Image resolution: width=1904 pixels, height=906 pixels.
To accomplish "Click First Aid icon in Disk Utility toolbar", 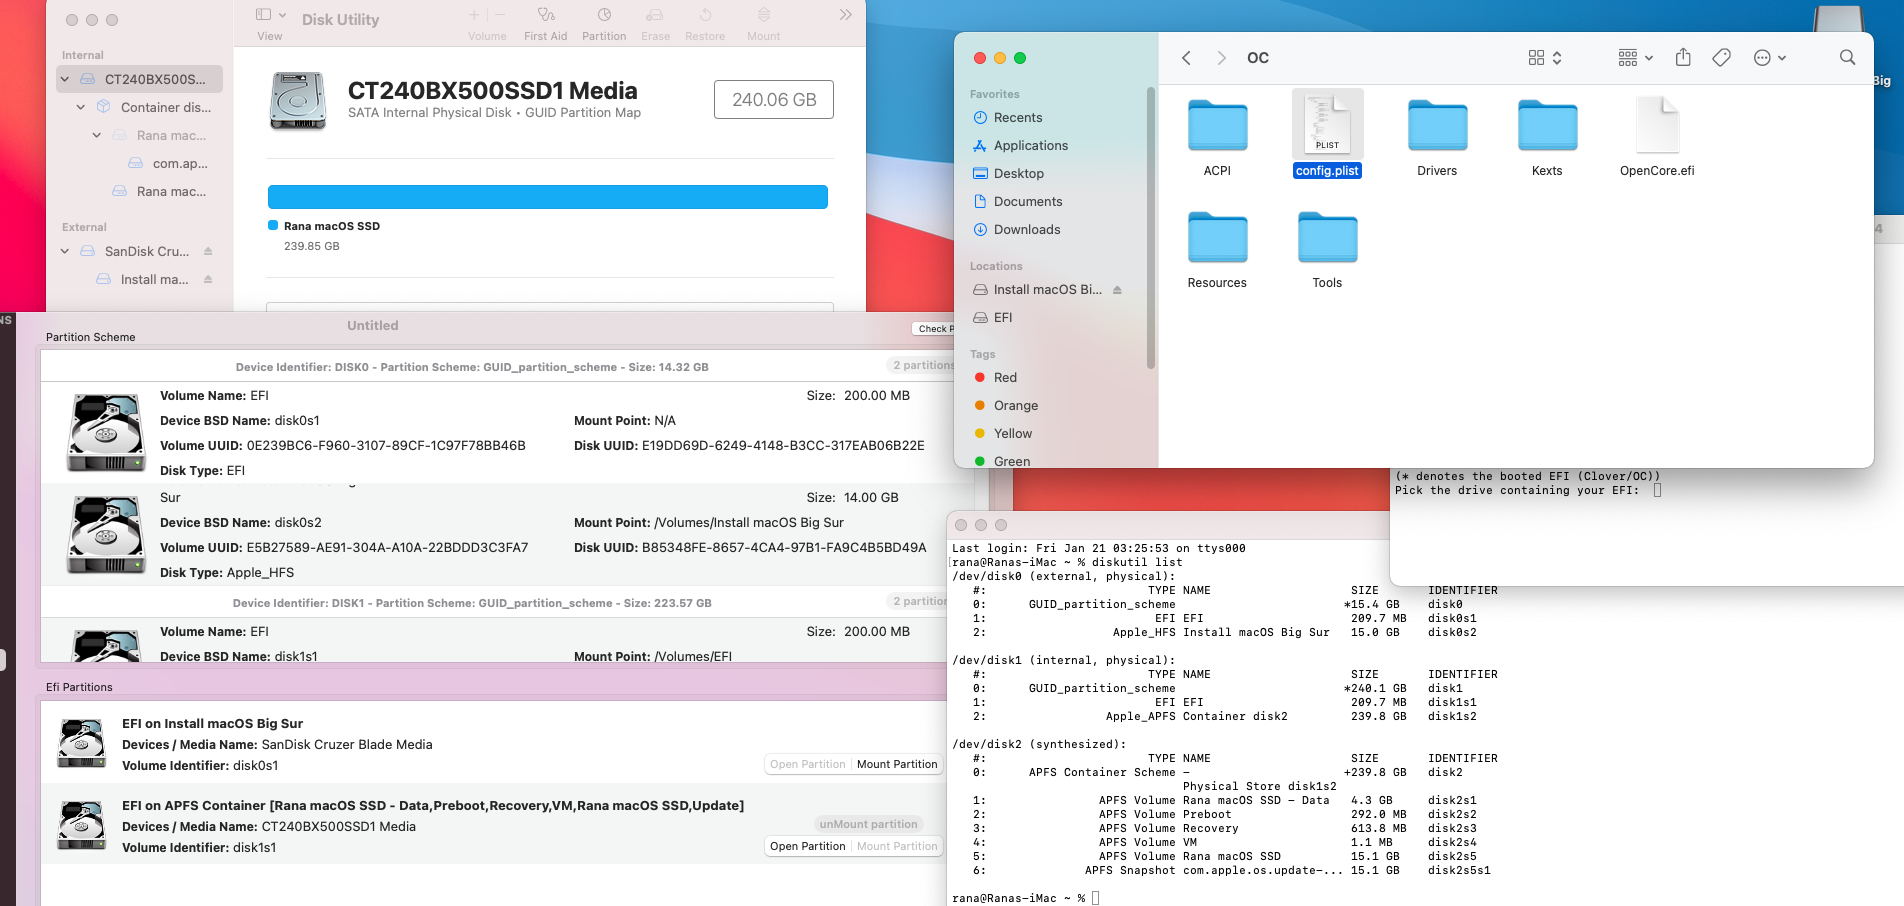I will click(x=546, y=15).
